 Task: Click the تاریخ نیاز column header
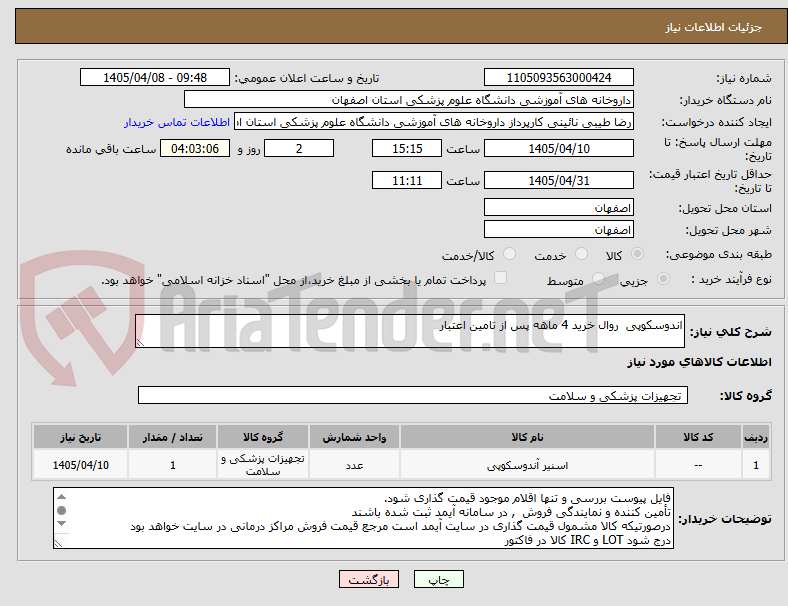click(x=80, y=437)
